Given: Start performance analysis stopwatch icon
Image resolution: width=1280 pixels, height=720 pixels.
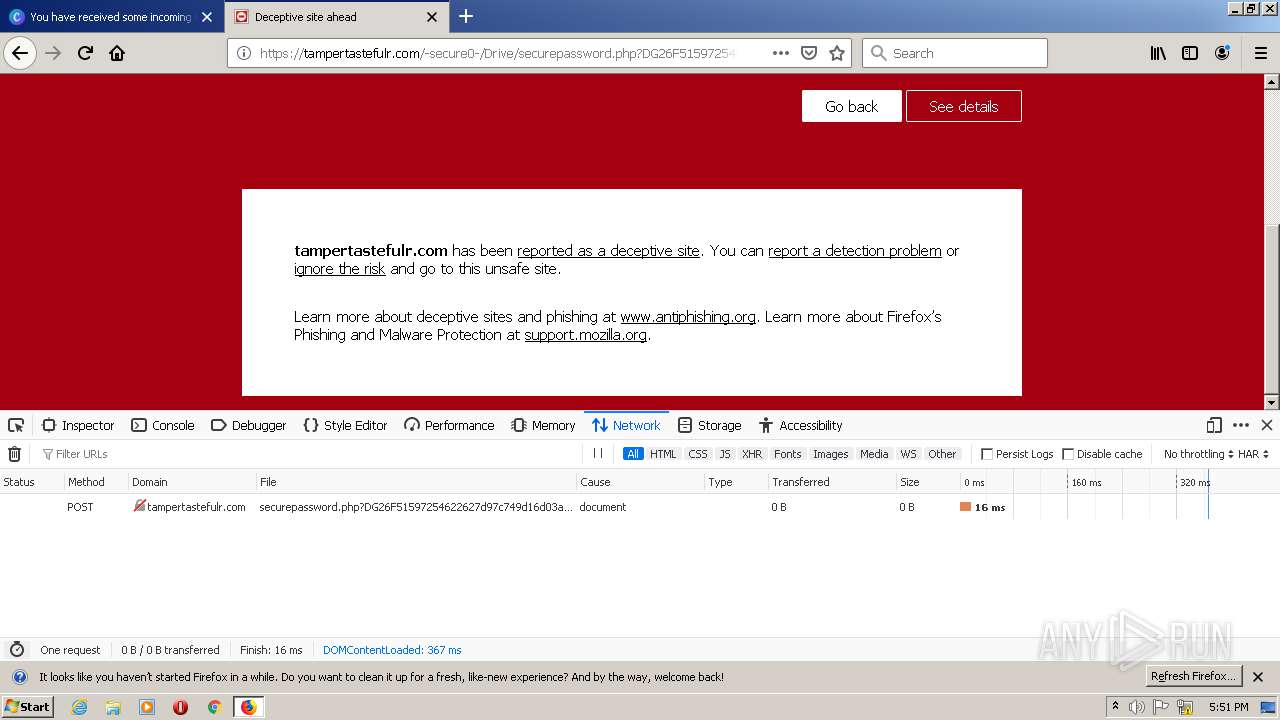Looking at the screenshot, I should tap(16, 650).
